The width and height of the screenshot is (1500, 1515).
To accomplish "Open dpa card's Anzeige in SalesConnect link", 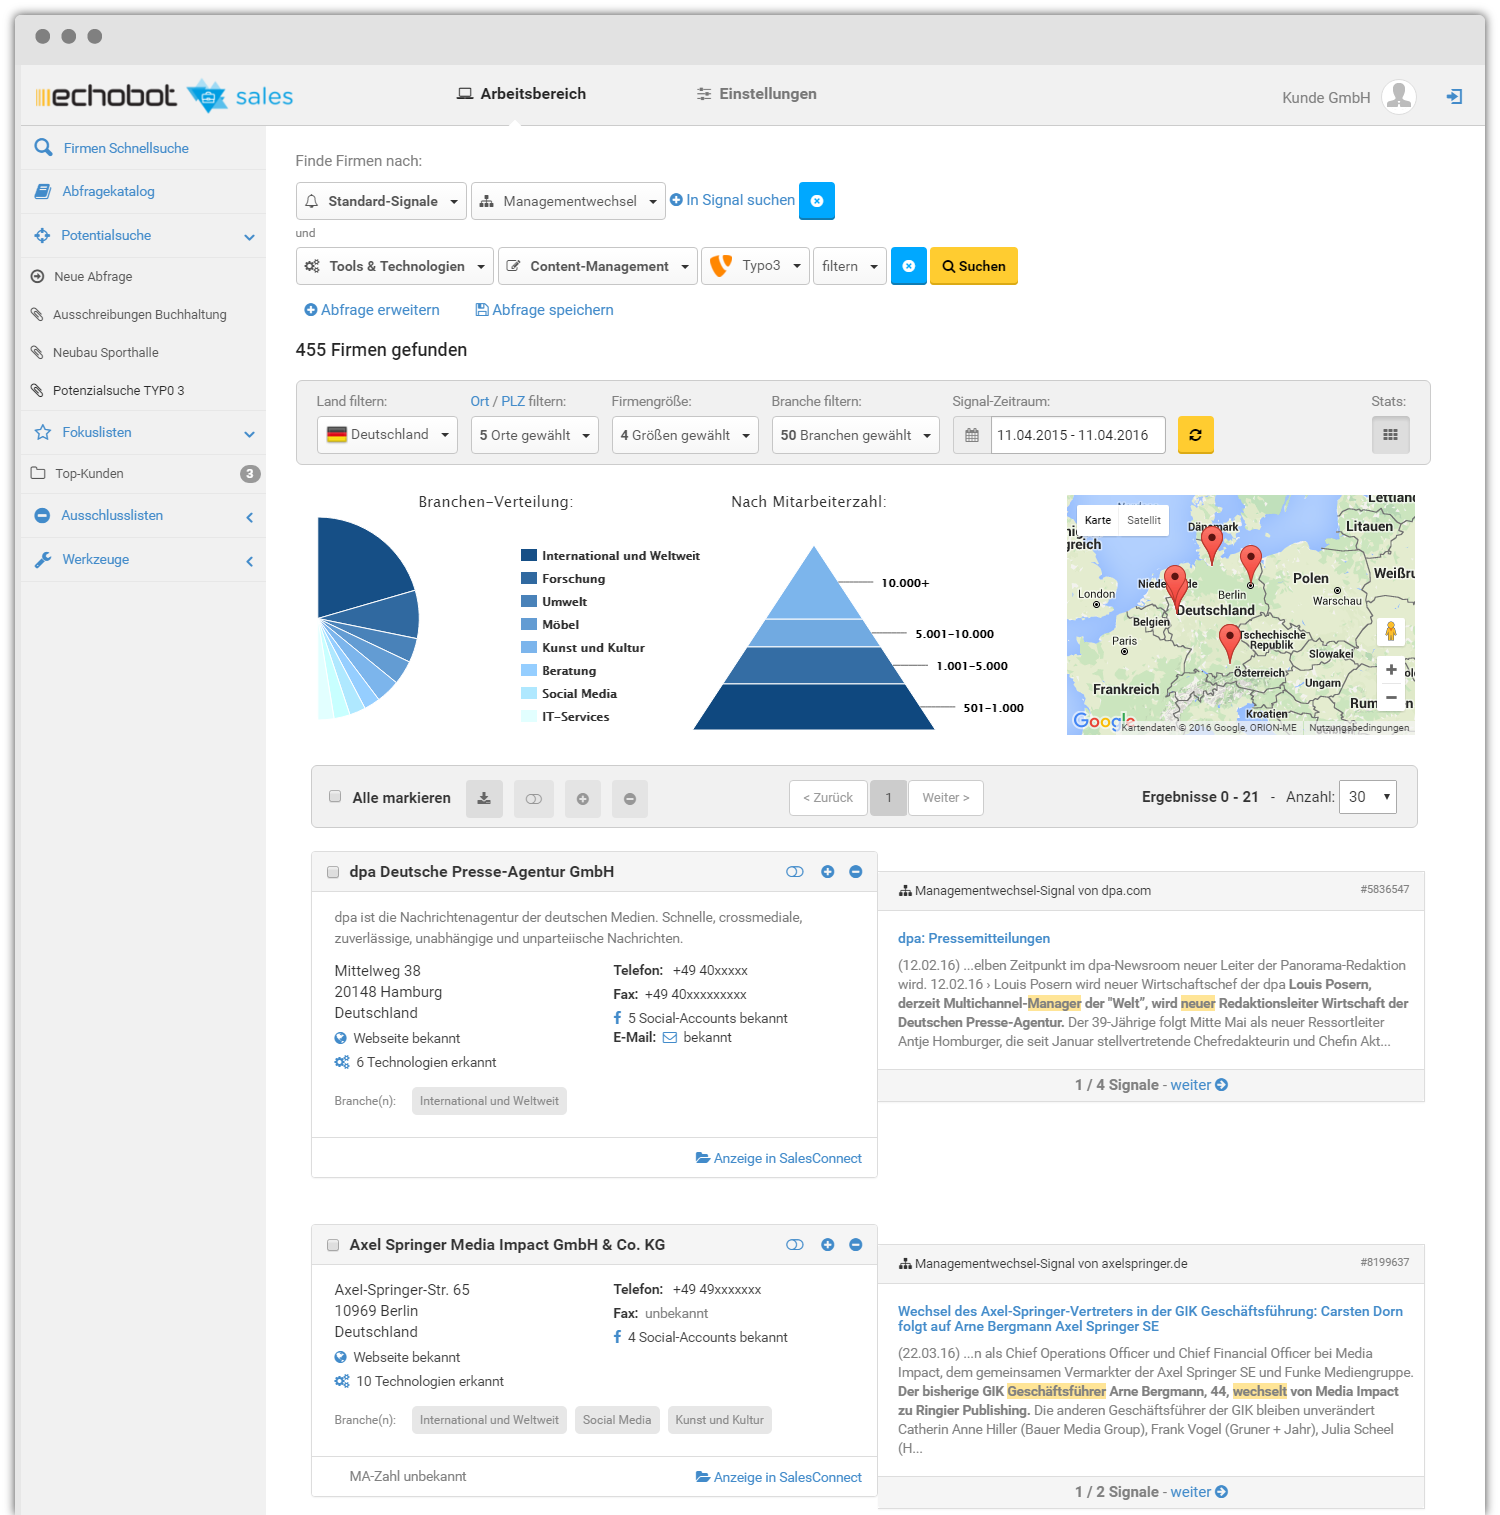I will point(778,1158).
